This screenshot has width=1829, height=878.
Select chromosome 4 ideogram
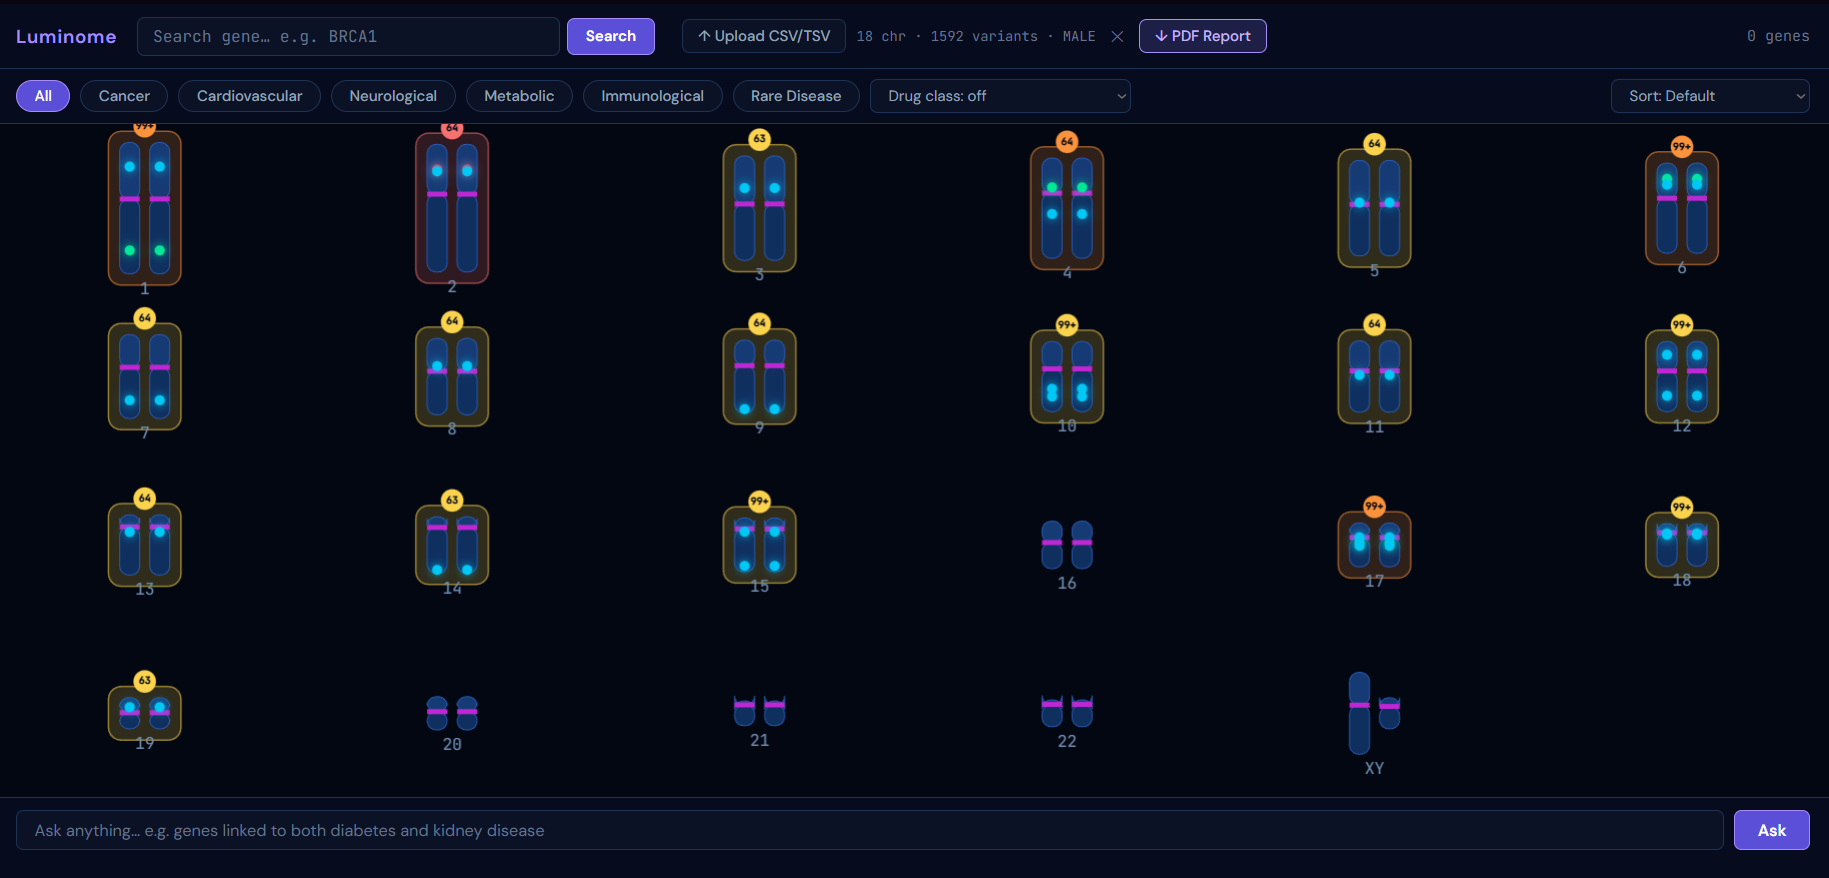click(1067, 208)
